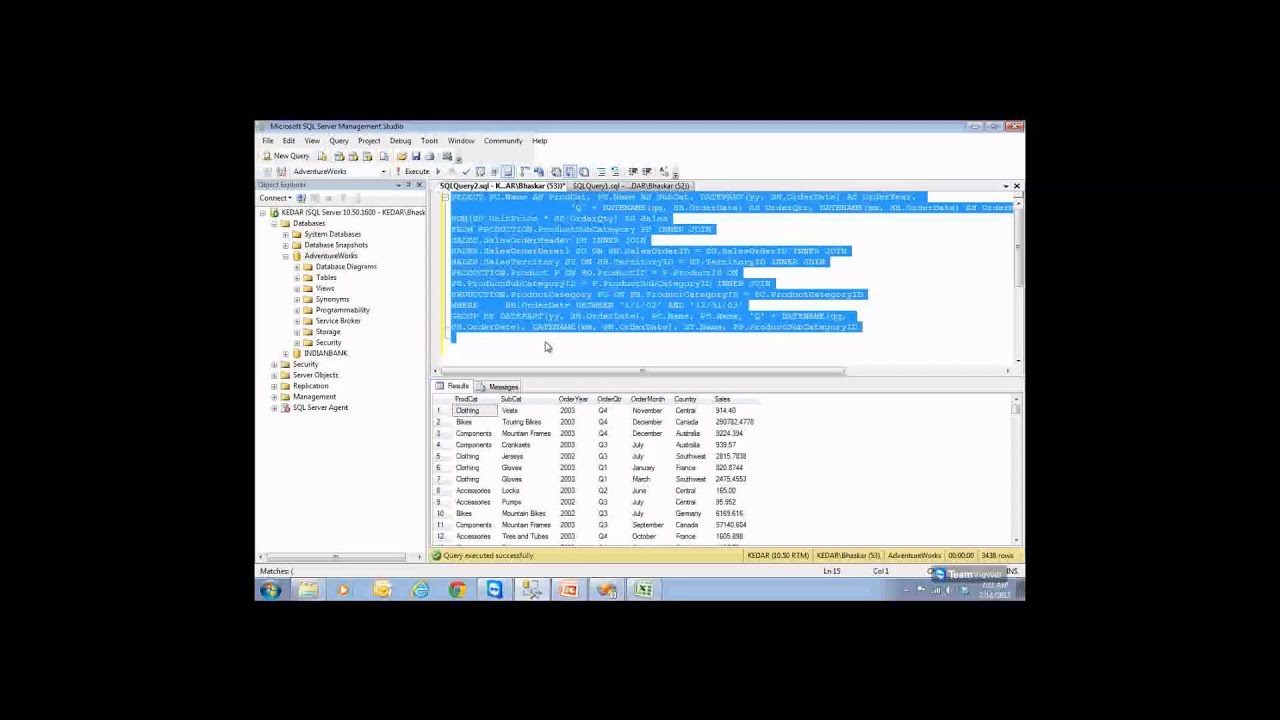This screenshot has width=1280, height=720.
Task: Switch to the Messages results tab
Action: tap(498, 386)
